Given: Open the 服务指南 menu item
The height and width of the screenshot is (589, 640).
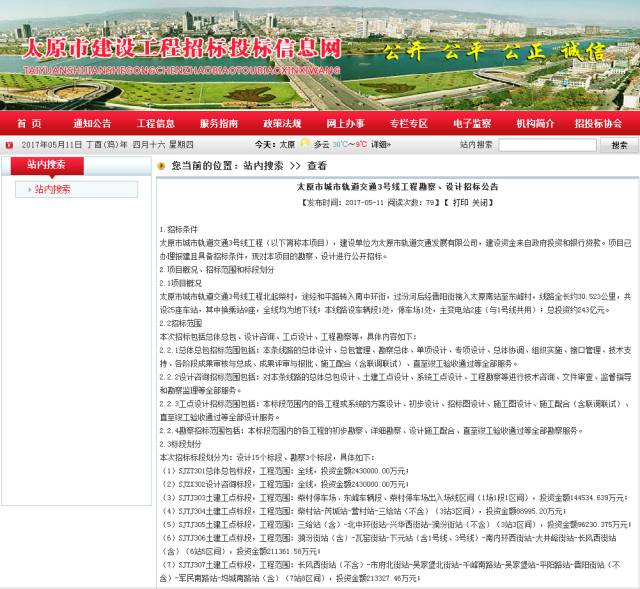Looking at the screenshot, I should [x=219, y=123].
